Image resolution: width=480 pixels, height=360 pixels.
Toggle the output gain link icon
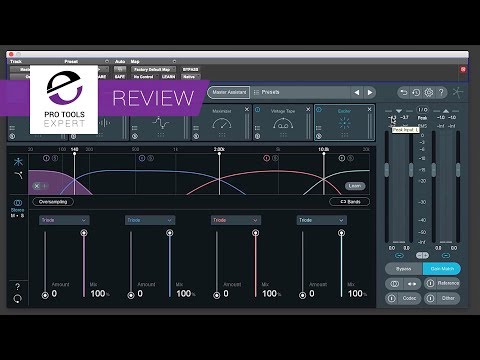[446, 256]
